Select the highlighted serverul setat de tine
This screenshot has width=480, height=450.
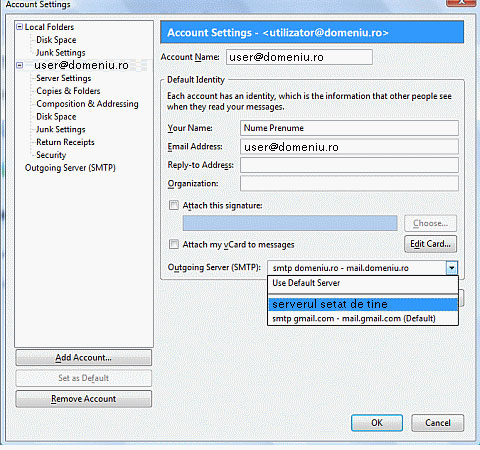pos(363,304)
